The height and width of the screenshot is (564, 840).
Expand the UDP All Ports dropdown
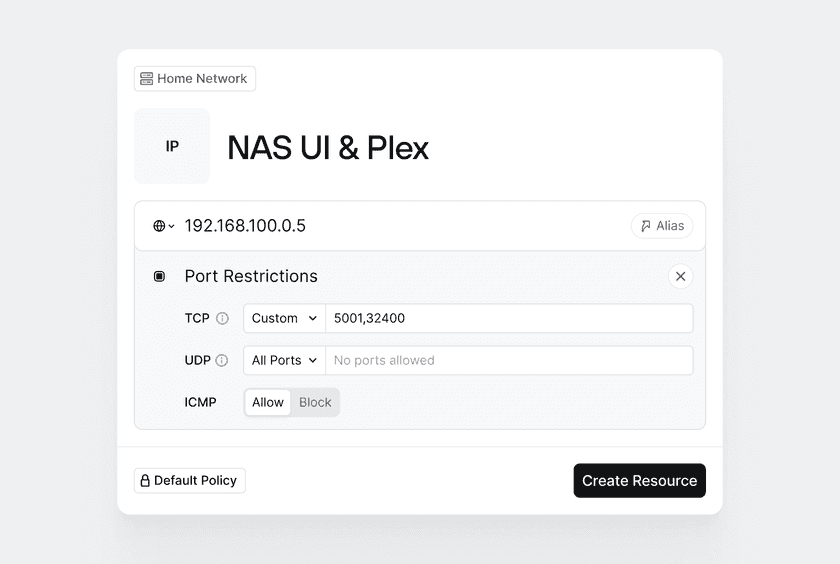pyautogui.click(x=284, y=360)
